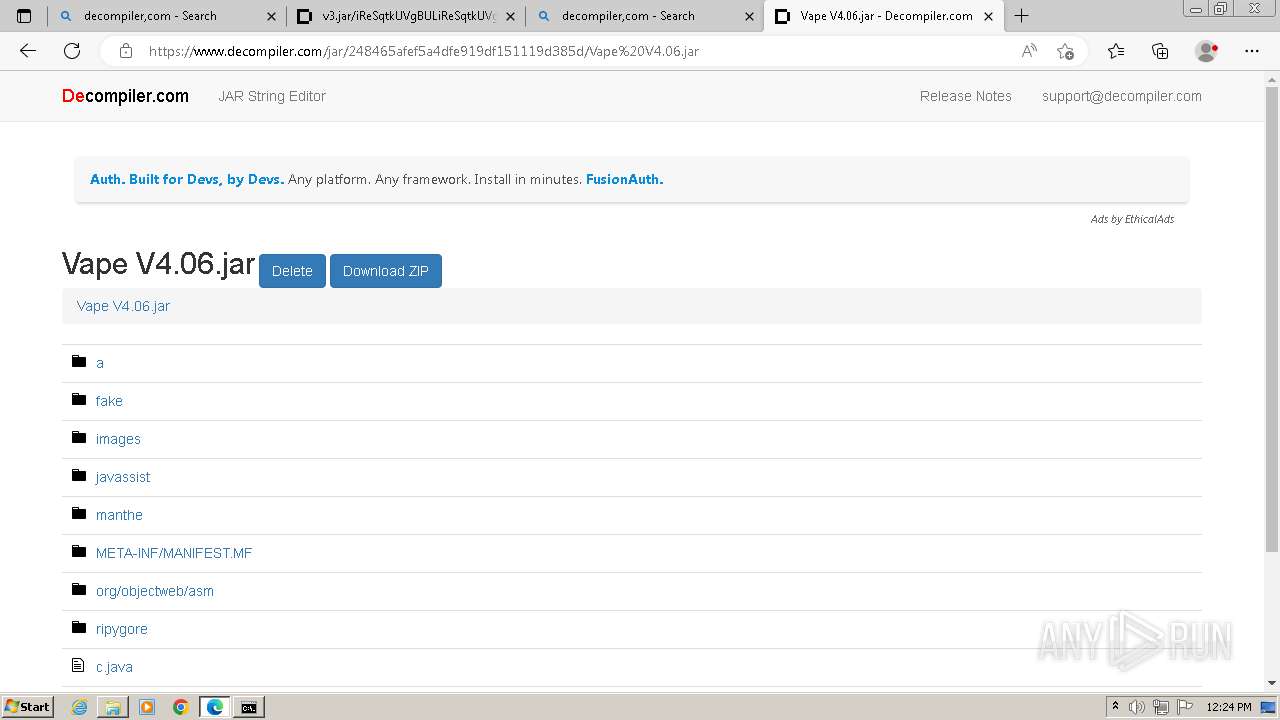Viewport: 1280px width, 720px height.
Task: Click the taskbar clock 12:24 PM
Action: [x=1229, y=707]
